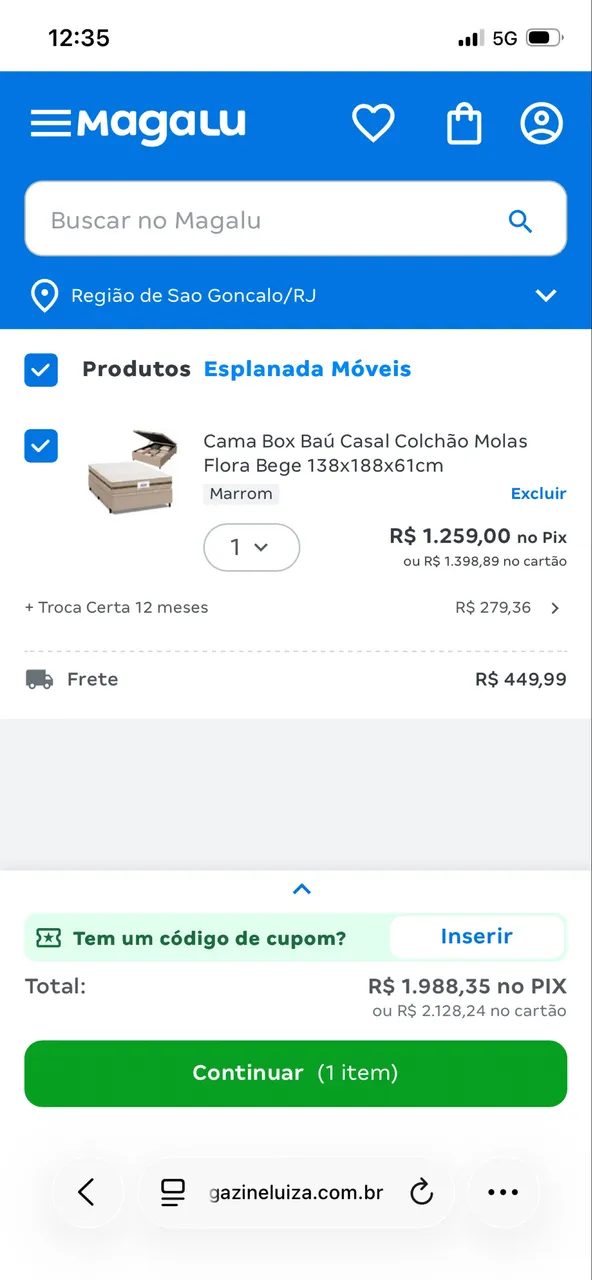Click the Excluir link
This screenshot has width=592, height=1280.
539,494
